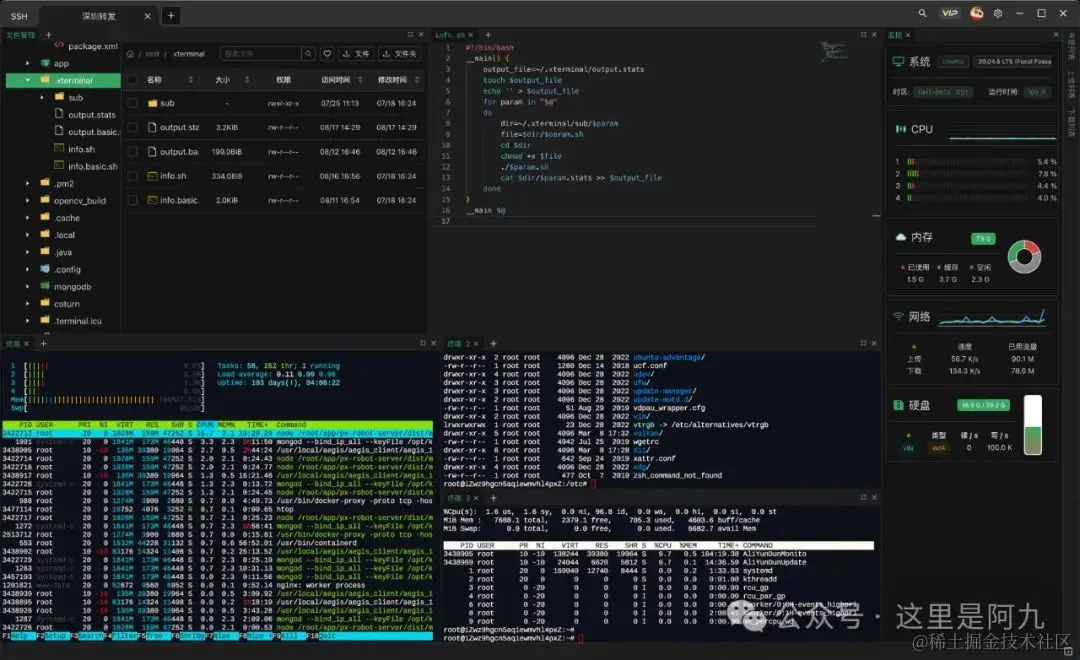Close the 终端 3 panel
The width and height of the screenshot is (1080, 660).
point(875,497)
